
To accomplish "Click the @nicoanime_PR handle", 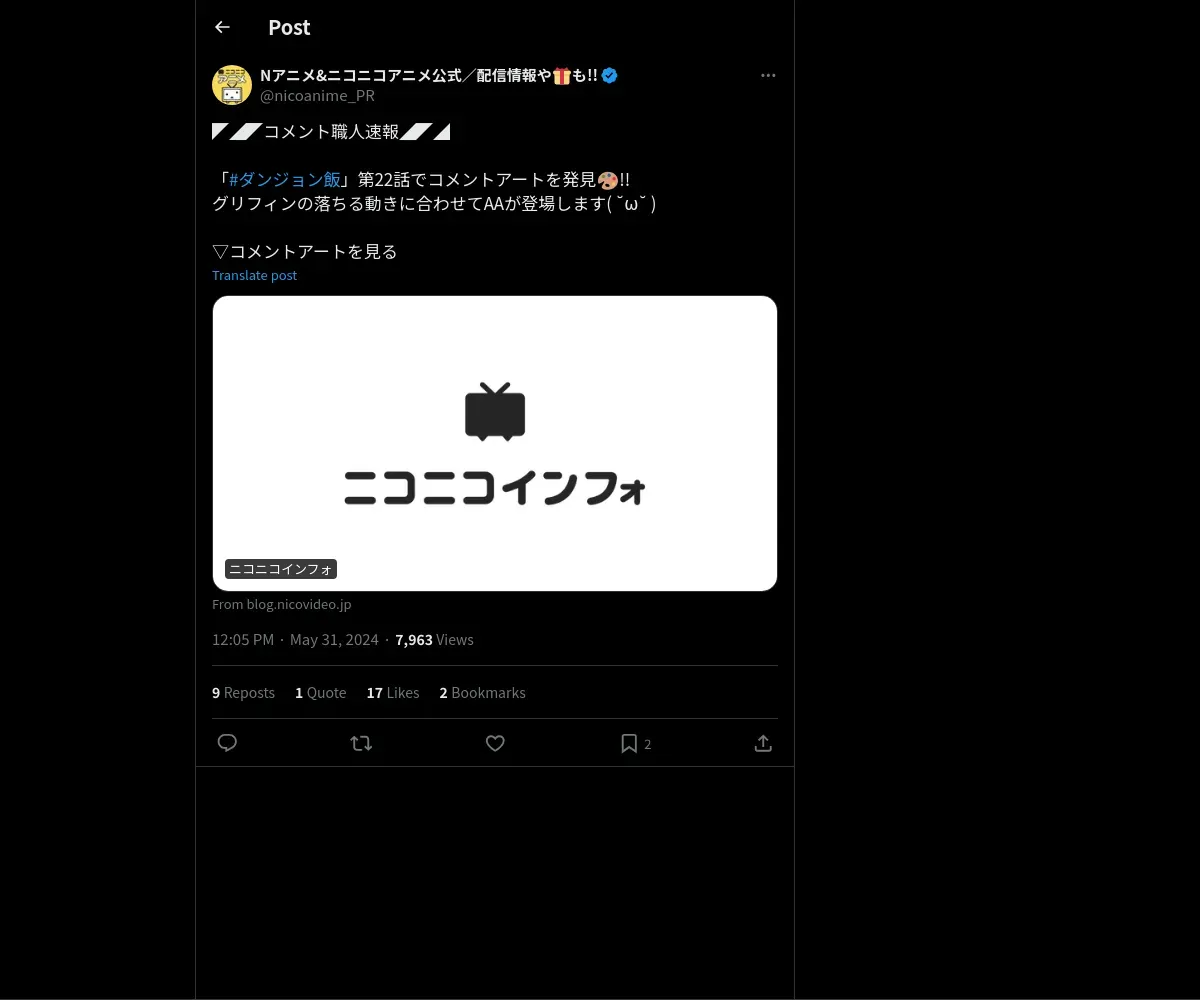I will 317,96.
